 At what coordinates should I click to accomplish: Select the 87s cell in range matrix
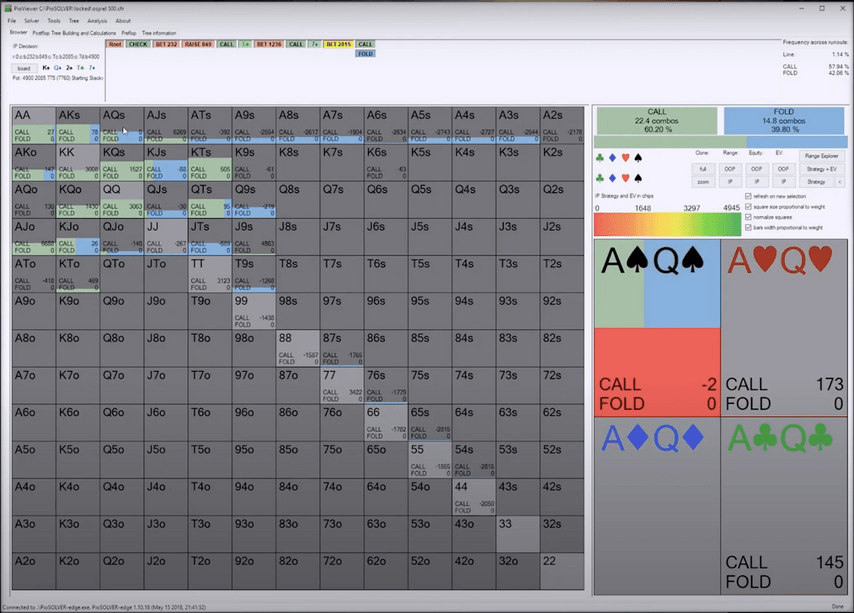342,348
